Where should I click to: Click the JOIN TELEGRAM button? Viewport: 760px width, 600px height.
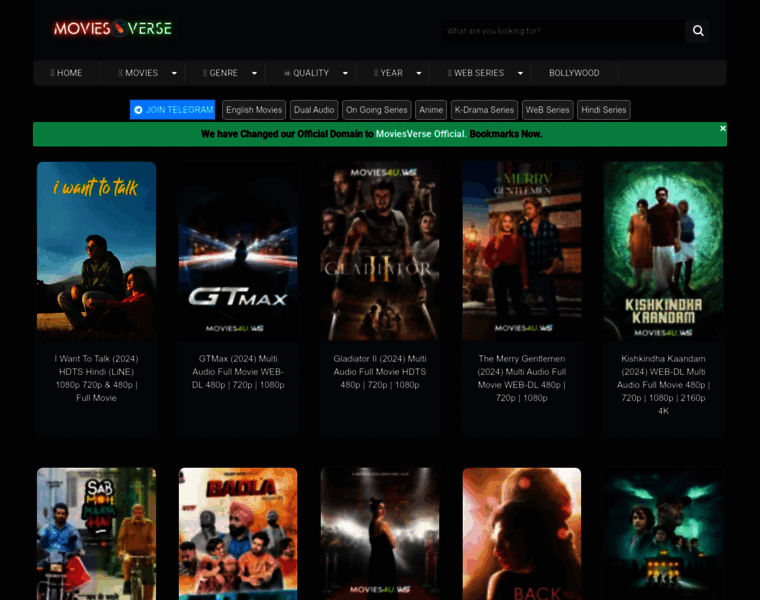point(173,110)
